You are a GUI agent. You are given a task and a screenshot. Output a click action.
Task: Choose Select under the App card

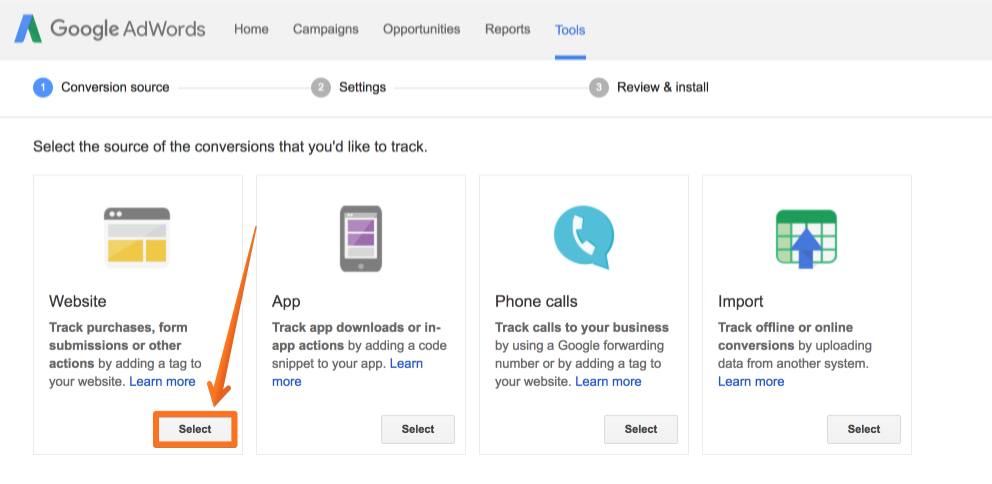[x=418, y=429]
